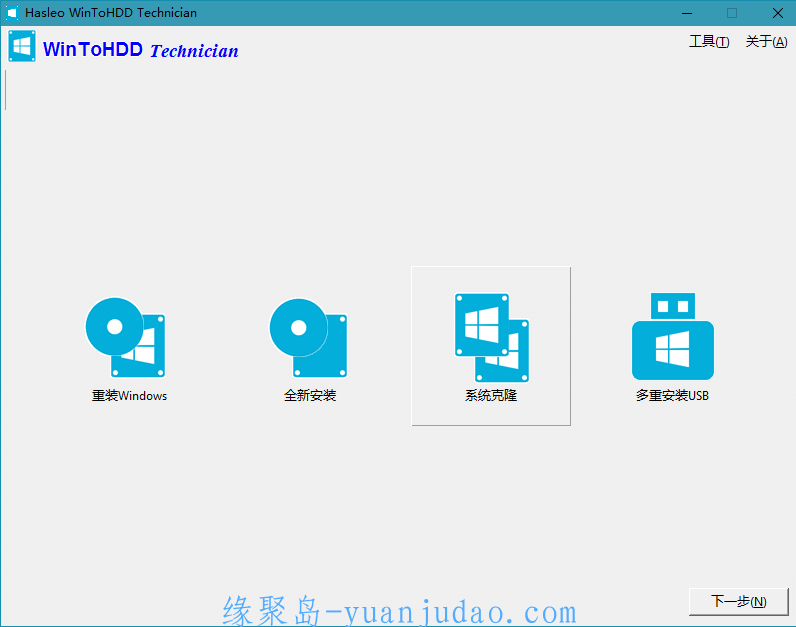796x627 pixels.
Task: Click the Hasleo title bar app icon
Action: [12, 13]
